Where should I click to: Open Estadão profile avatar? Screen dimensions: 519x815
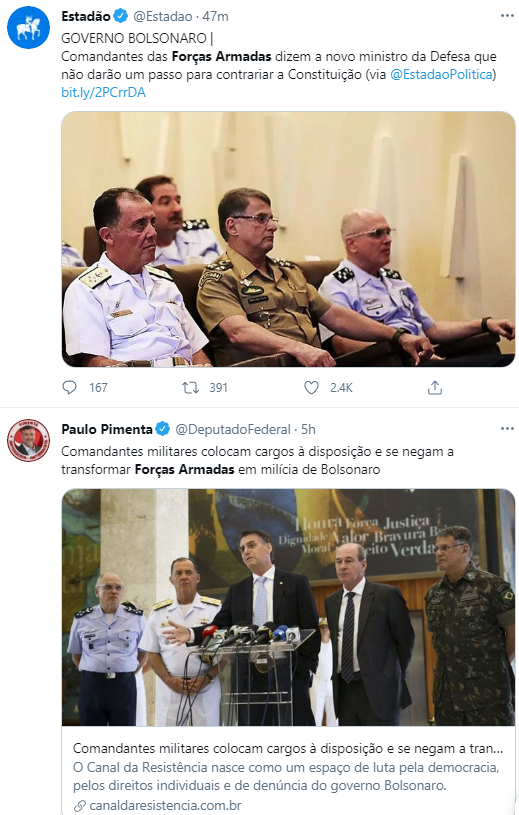click(x=29, y=28)
